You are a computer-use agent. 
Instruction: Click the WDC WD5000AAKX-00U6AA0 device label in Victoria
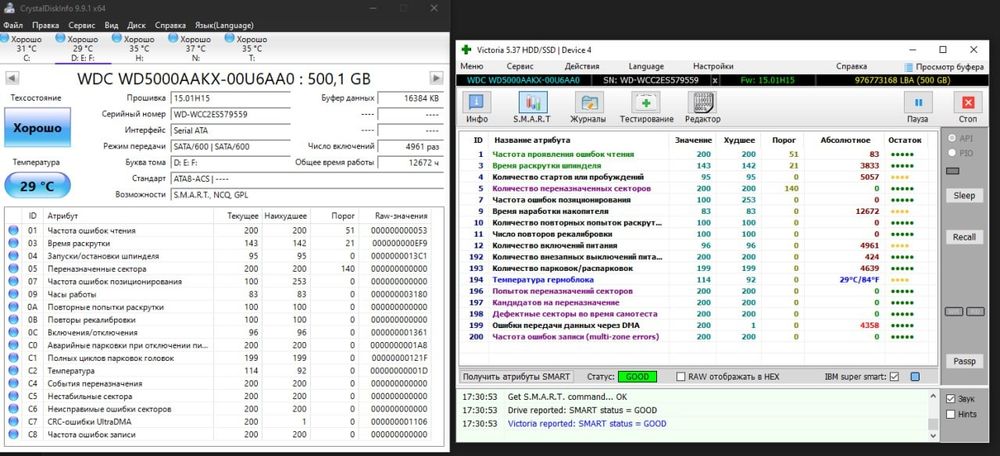coord(523,80)
